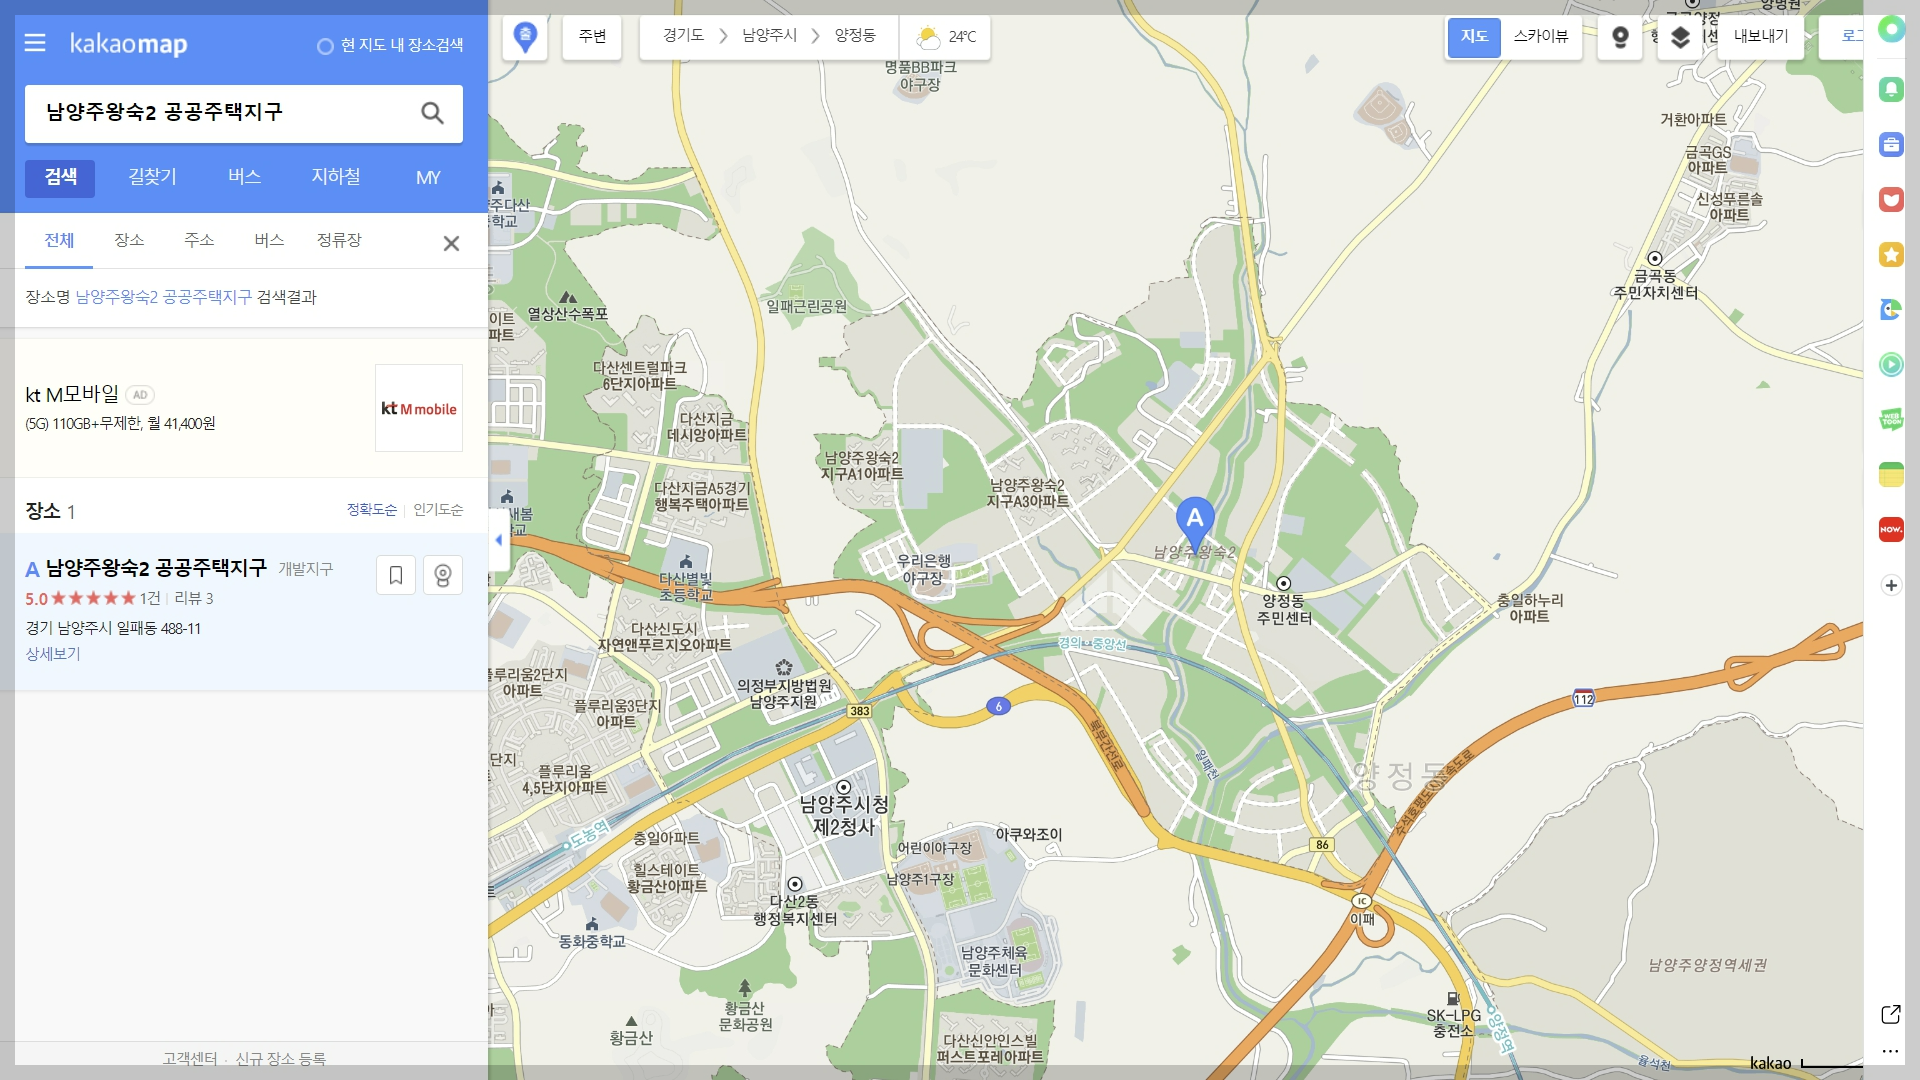Image resolution: width=1920 pixels, height=1080 pixels.
Task: Click into the search input field
Action: [220, 113]
